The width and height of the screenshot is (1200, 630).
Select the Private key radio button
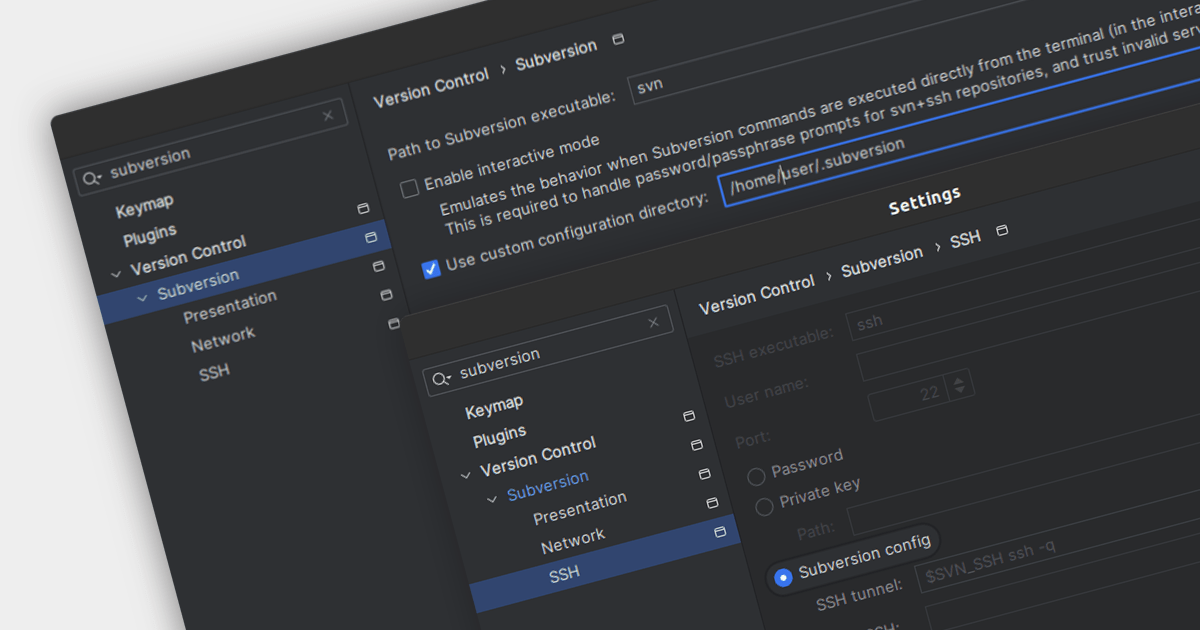coord(764,507)
